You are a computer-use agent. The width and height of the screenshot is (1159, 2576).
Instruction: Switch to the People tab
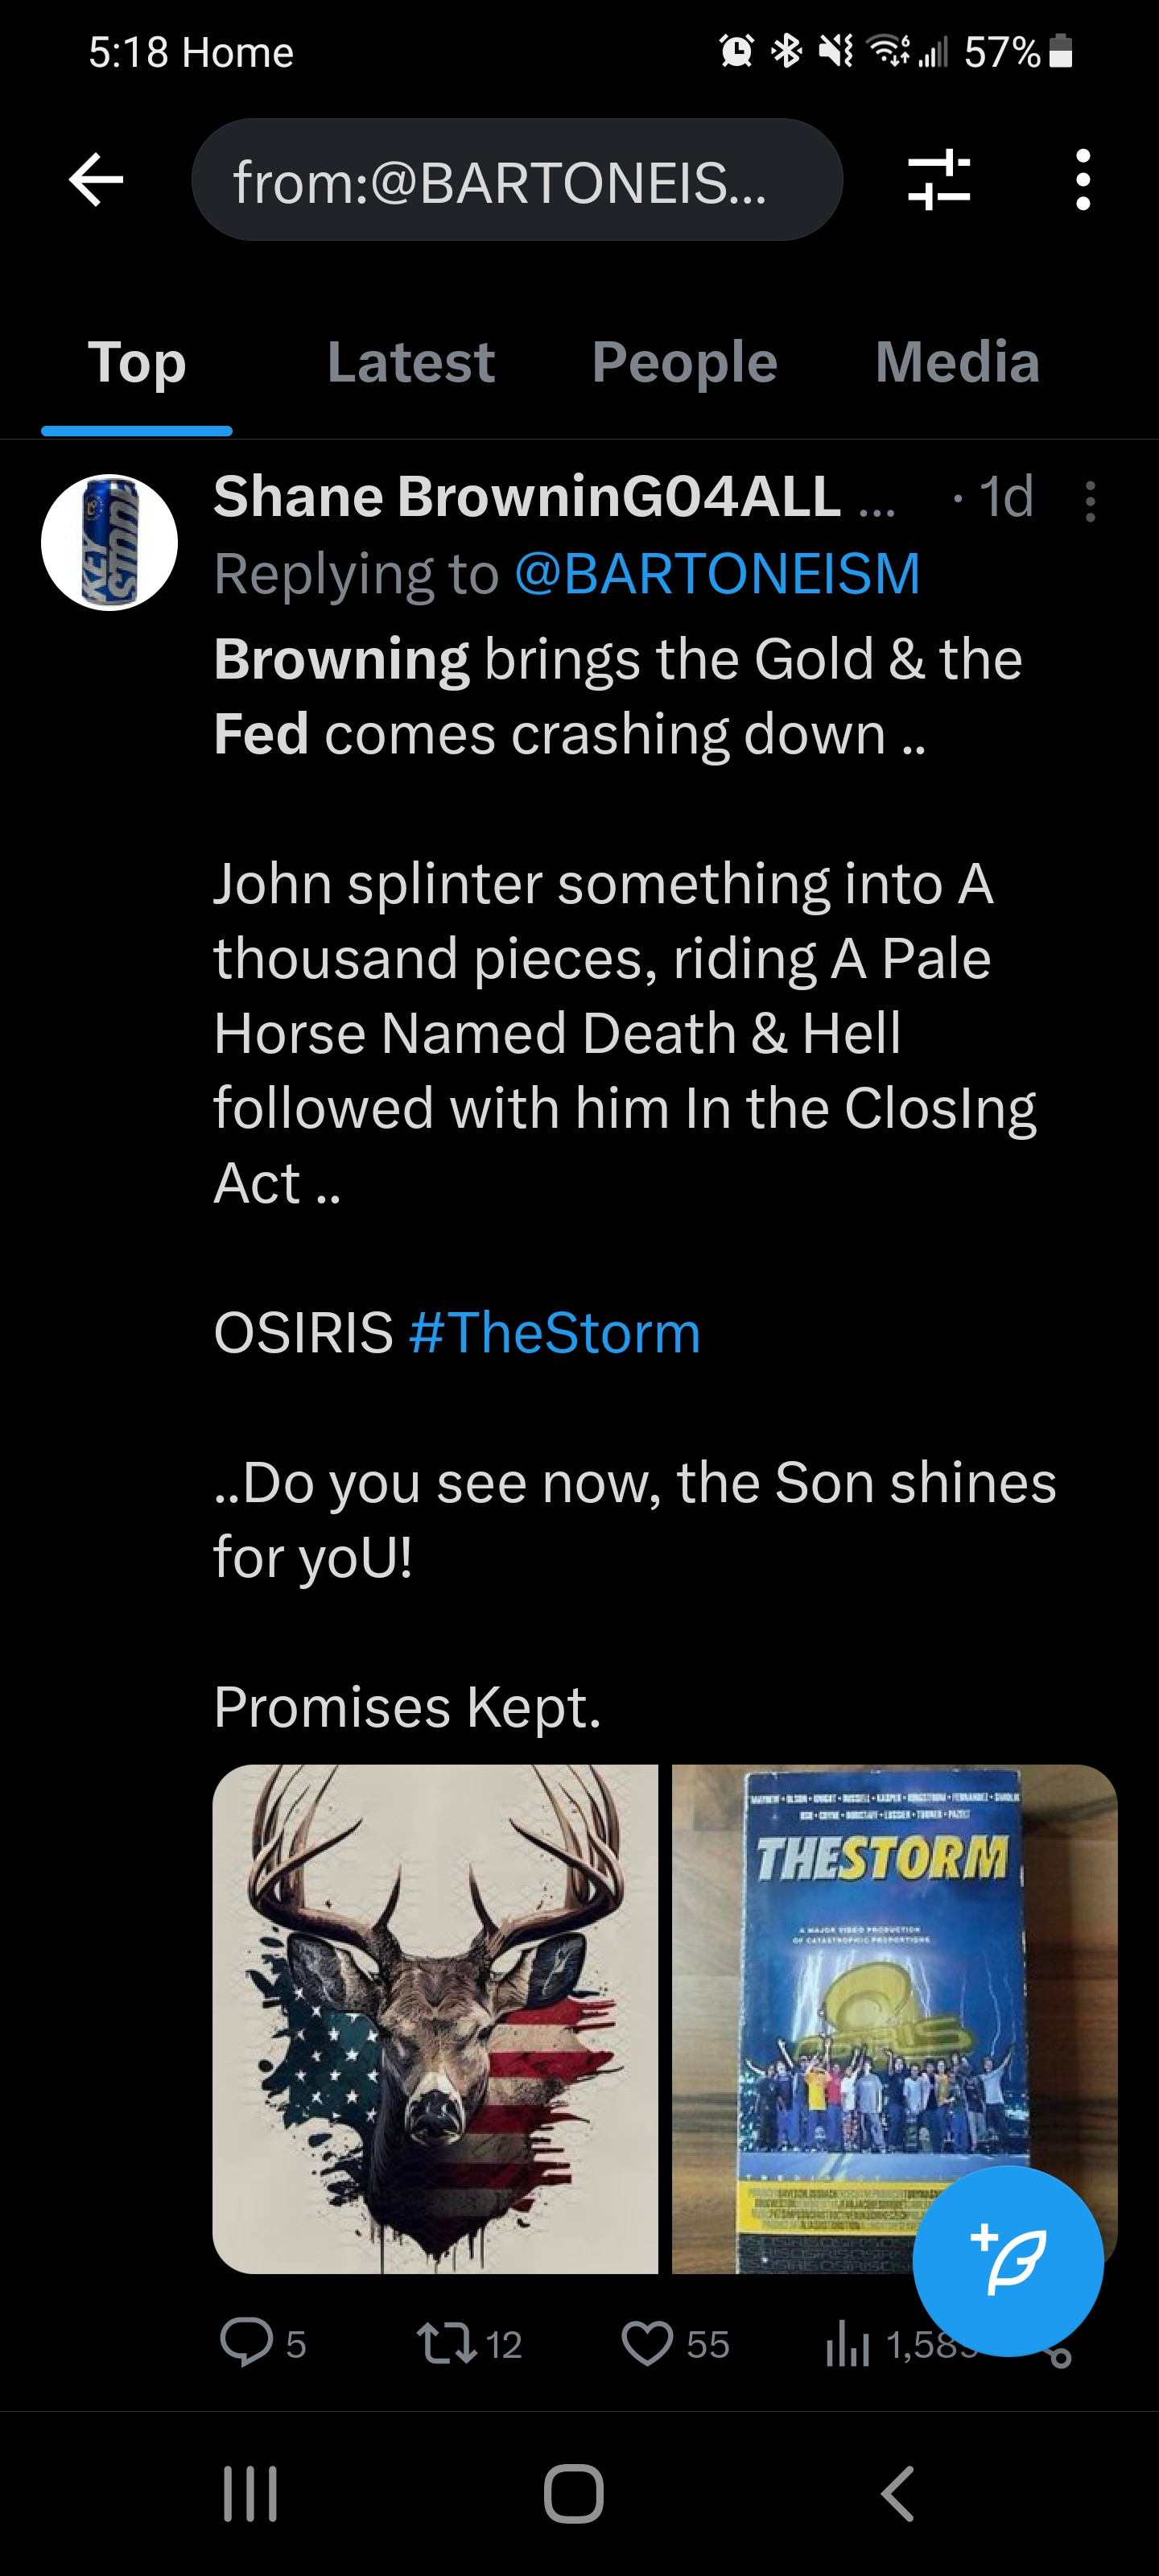pos(684,362)
